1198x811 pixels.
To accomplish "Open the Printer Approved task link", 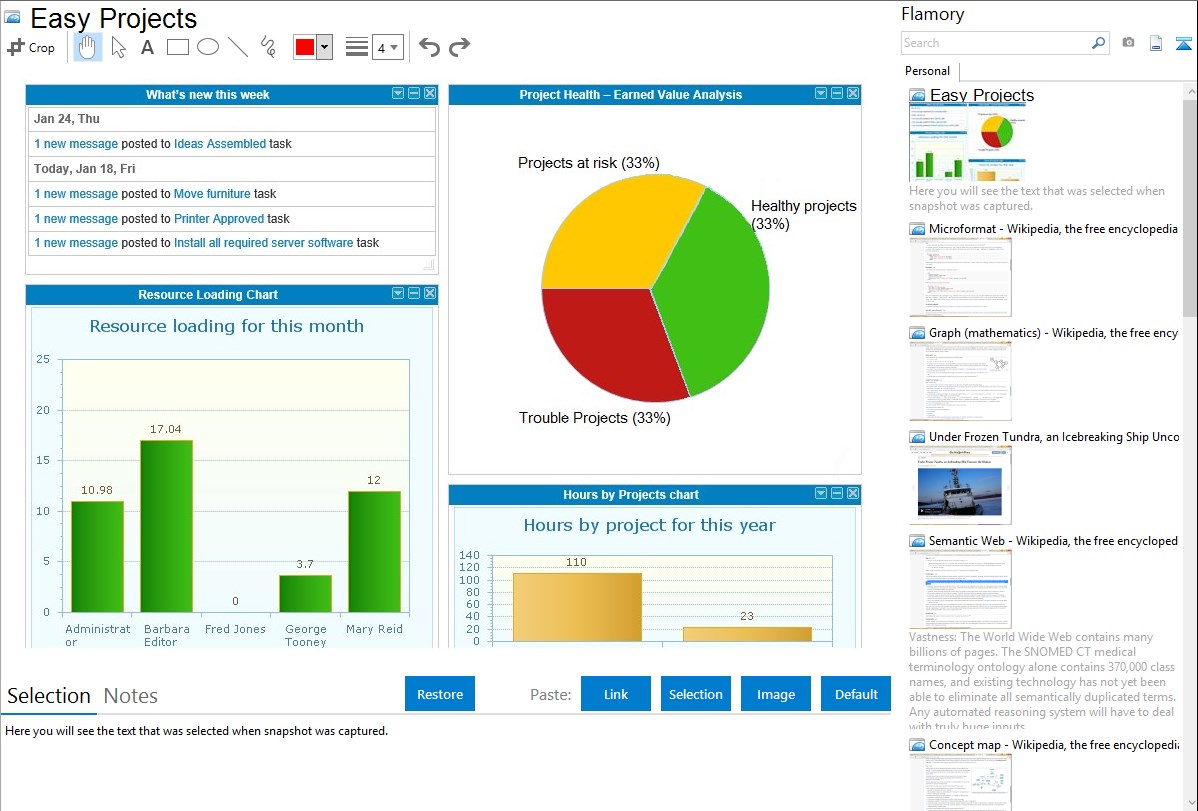I will click(x=219, y=219).
